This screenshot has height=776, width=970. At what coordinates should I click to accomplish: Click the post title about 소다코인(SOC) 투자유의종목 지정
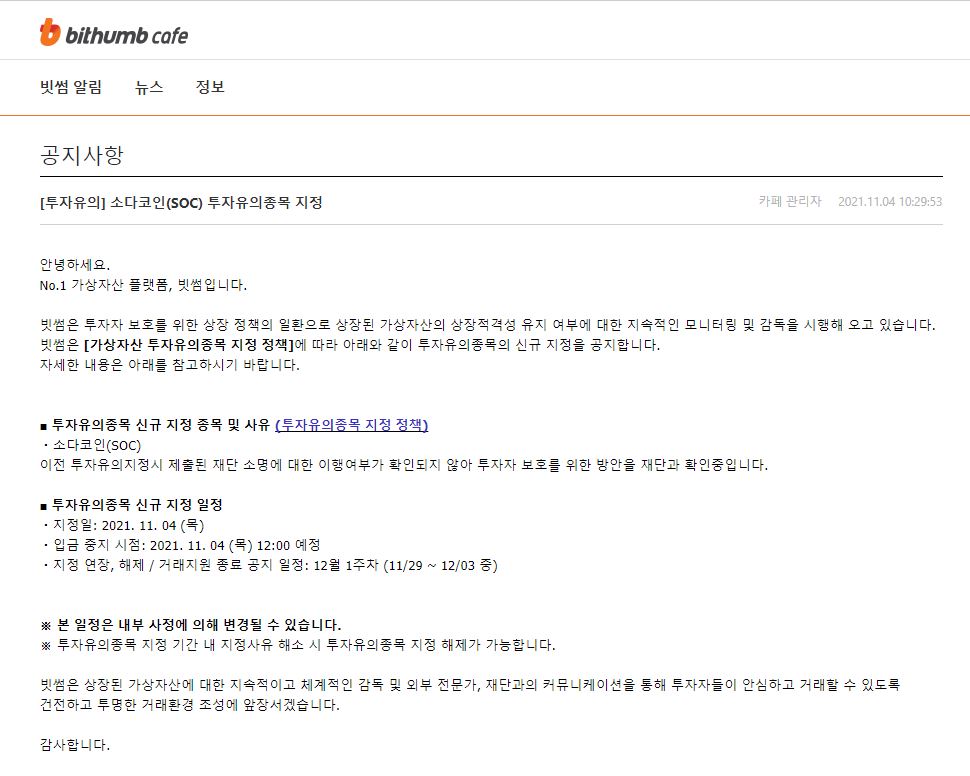(181, 202)
